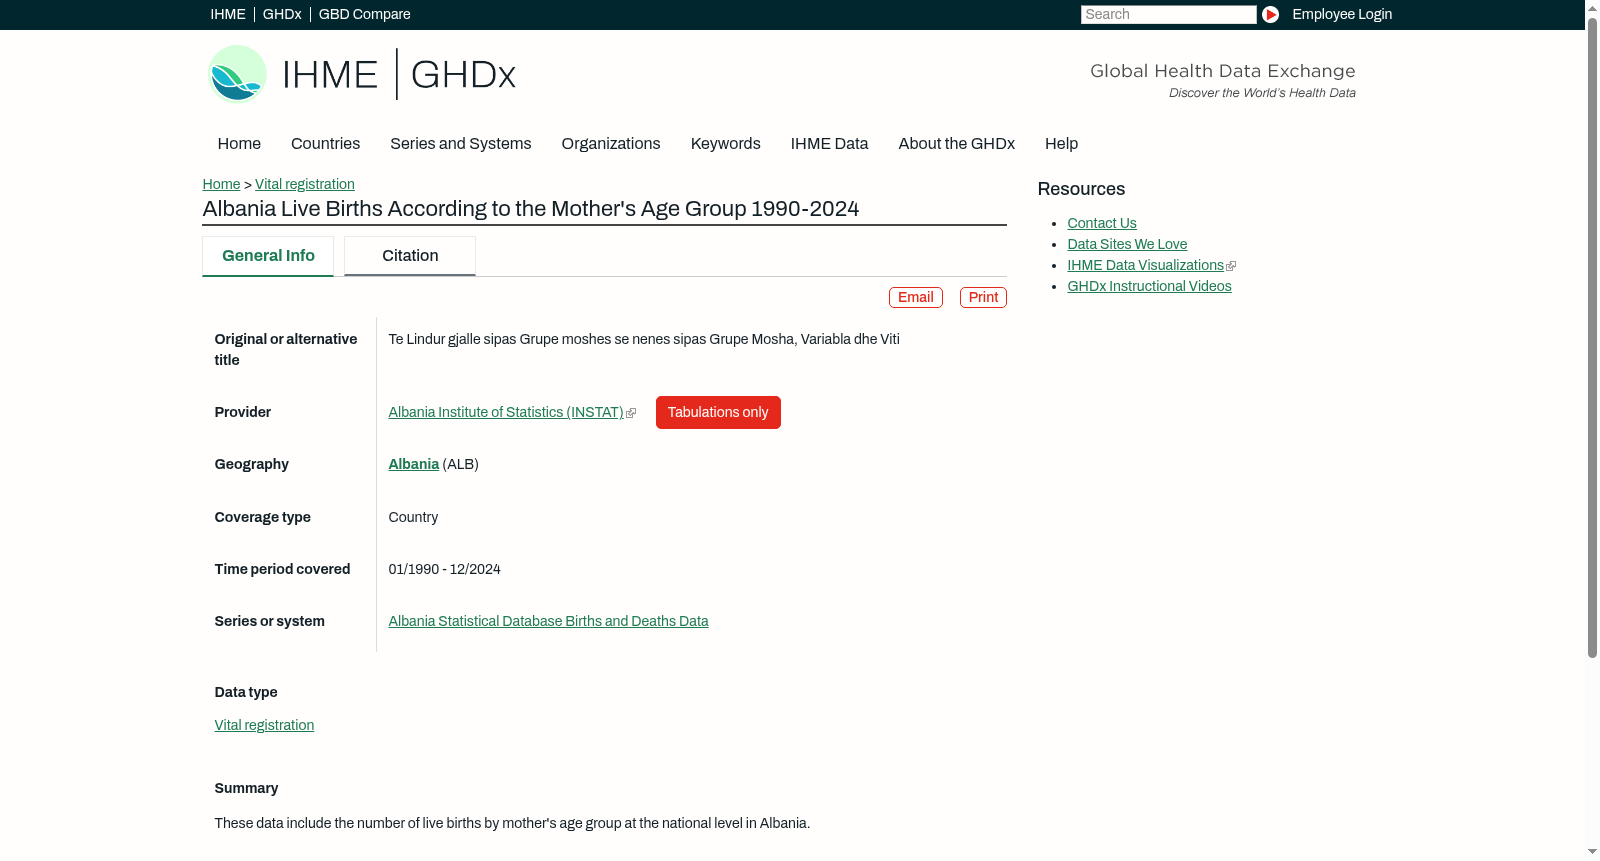
Task: Open the Series and Systems menu
Action: (461, 144)
